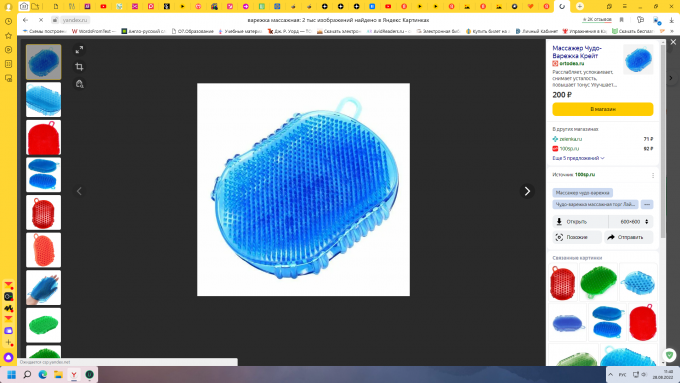Image resolution: width=680 pixels, height=383 pixels.
Task: Search by image fragment icon
Action: pos(79,84)
